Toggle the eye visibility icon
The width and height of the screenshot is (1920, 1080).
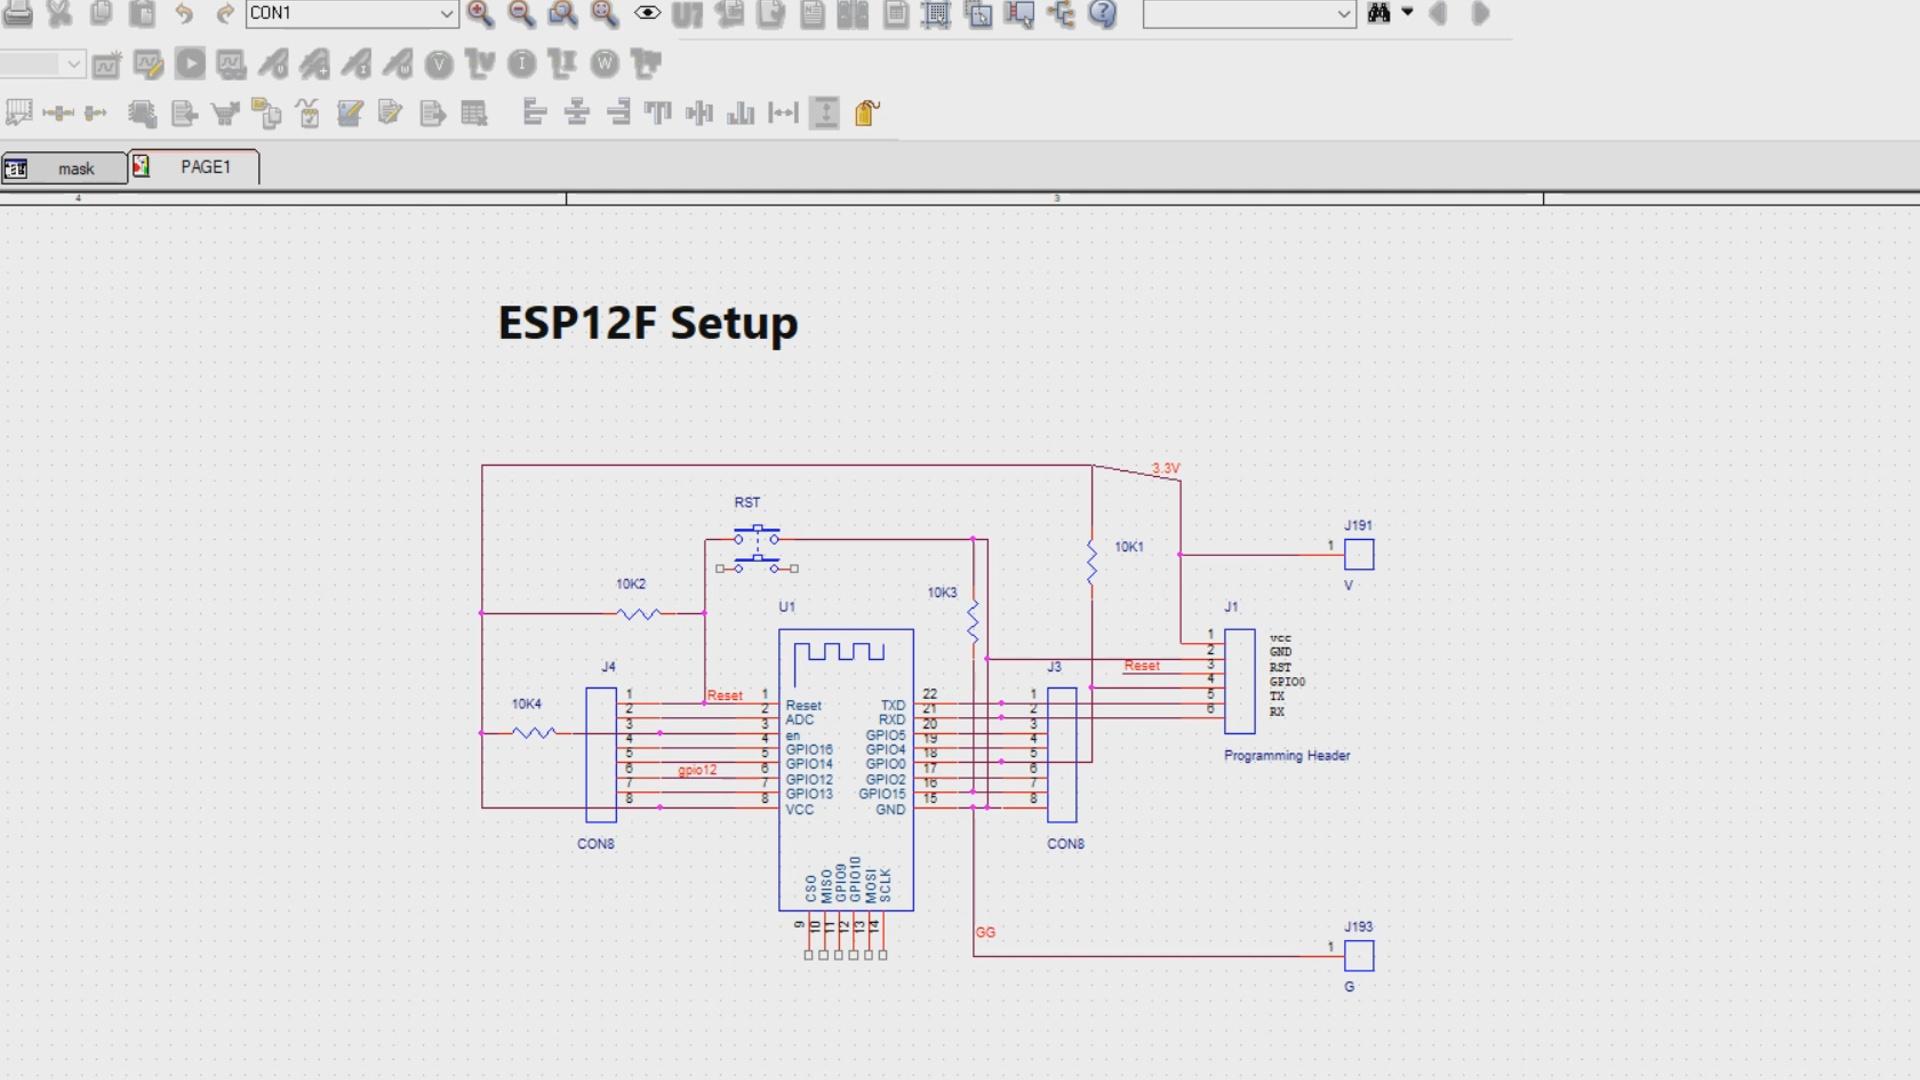[x=647, y=13]
